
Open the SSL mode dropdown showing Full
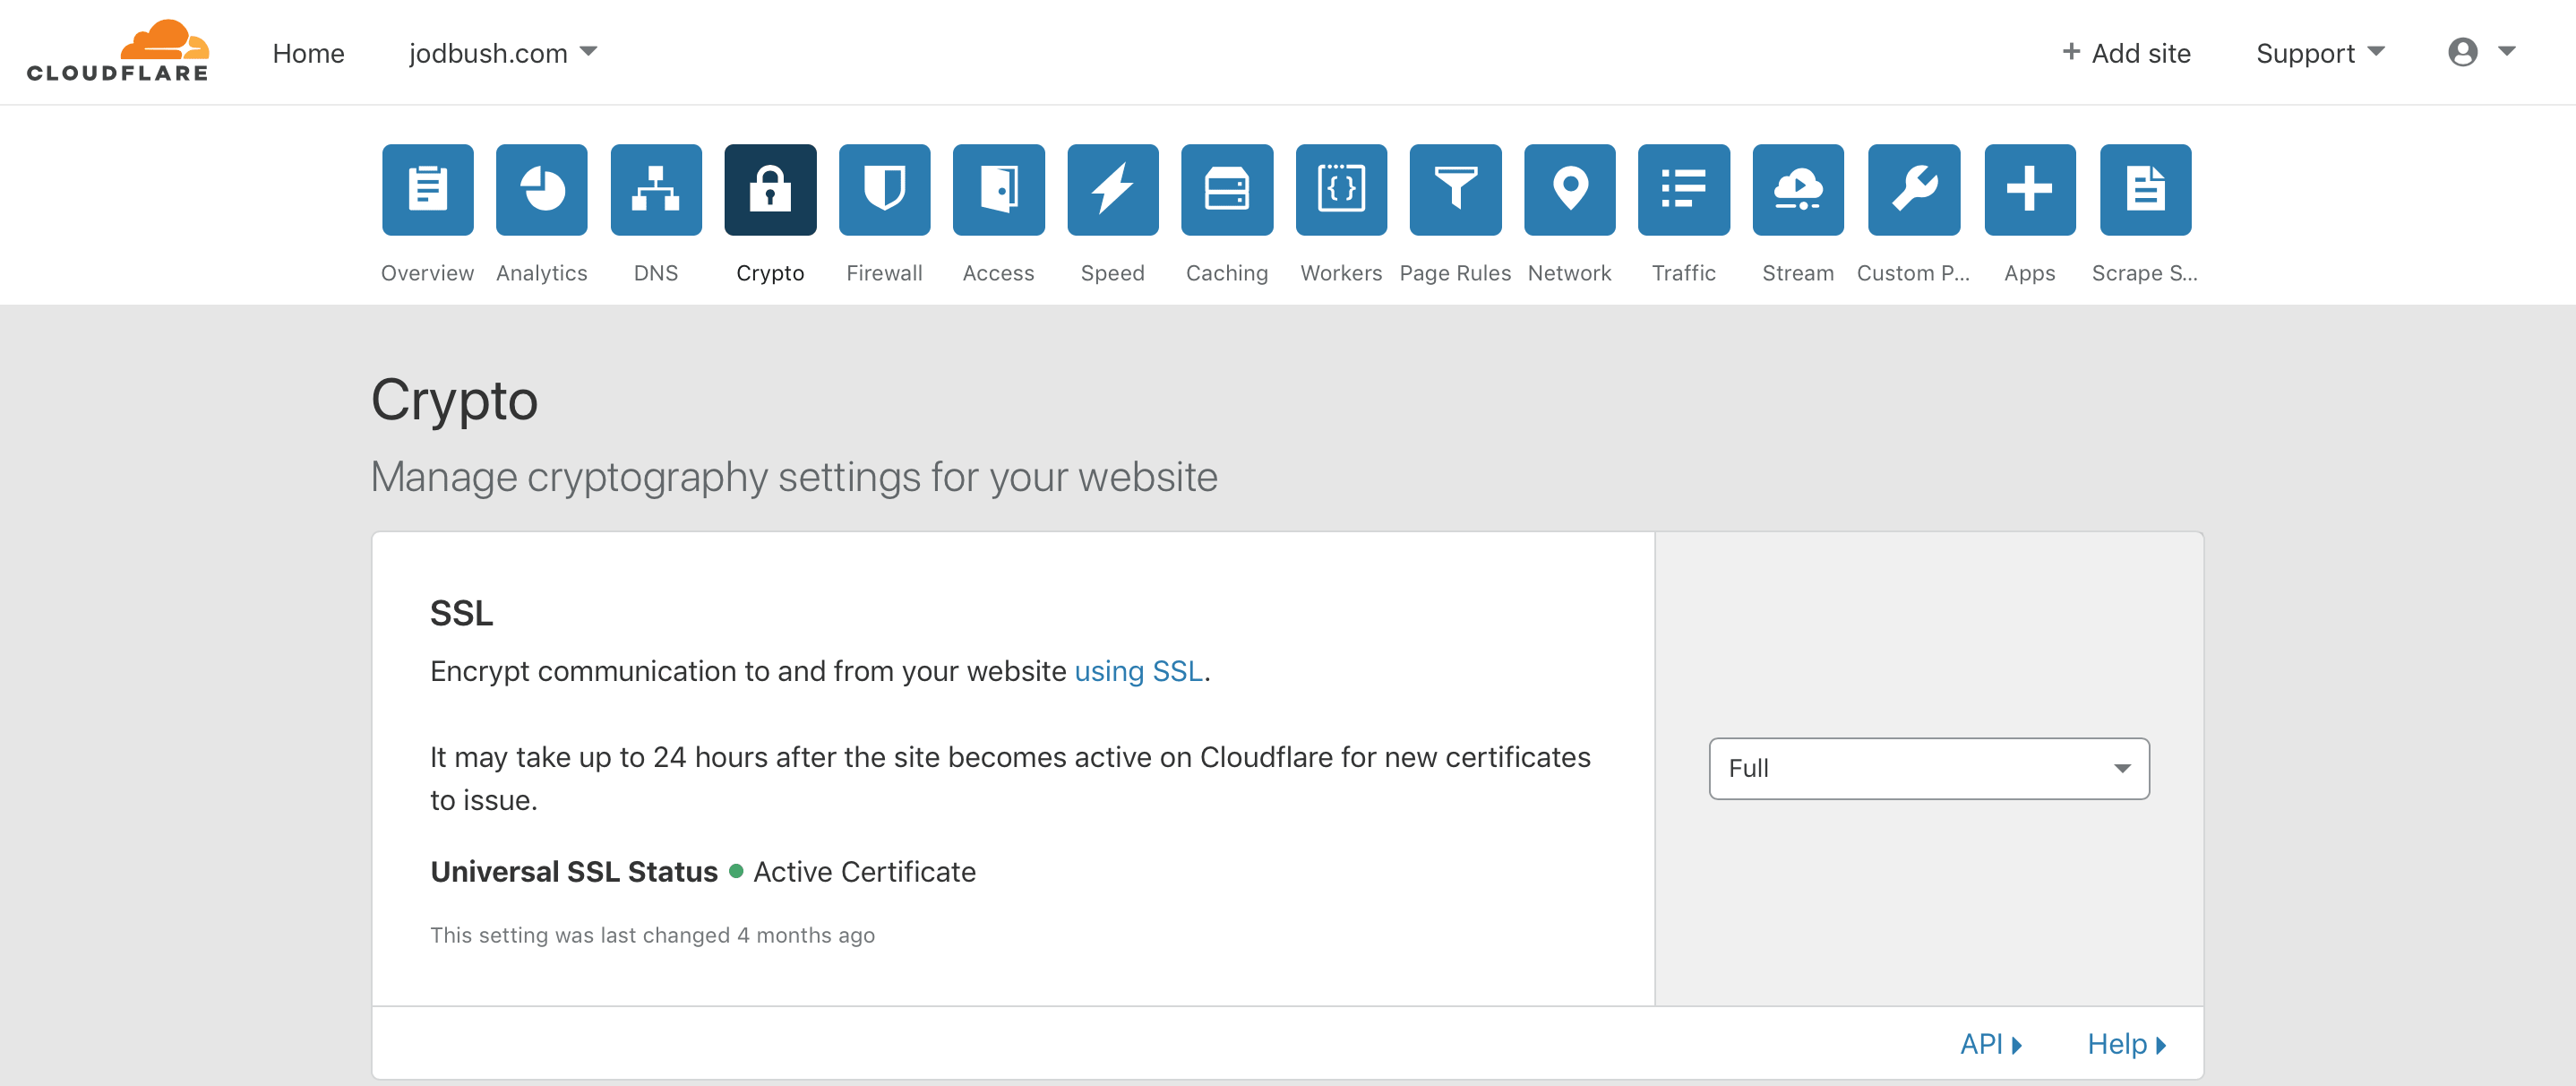point(1929,768)
